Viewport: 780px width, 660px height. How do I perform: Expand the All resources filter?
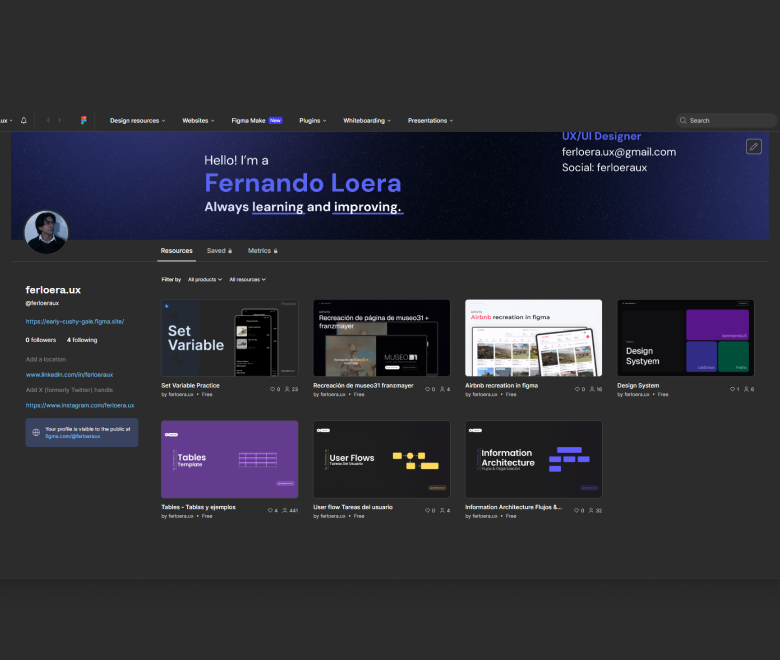tap(247, 279)
